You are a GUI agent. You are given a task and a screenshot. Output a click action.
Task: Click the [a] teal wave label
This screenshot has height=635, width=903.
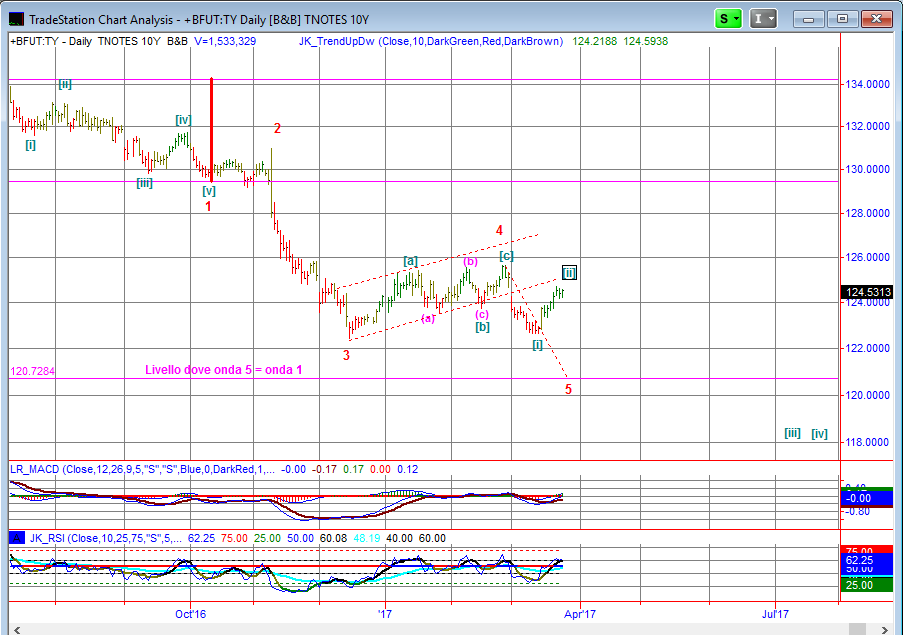click(x=411, y=261)
